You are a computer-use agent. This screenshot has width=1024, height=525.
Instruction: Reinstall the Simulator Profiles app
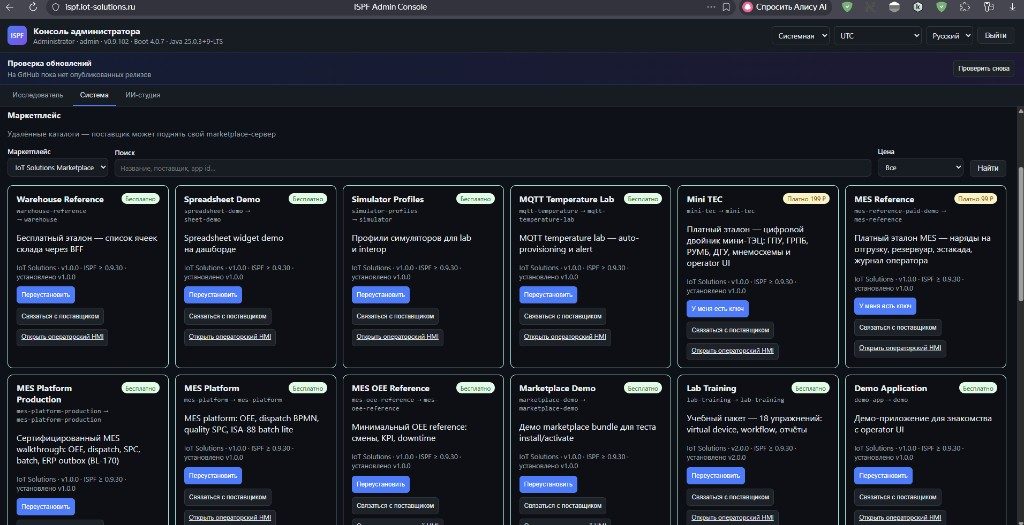381,294
